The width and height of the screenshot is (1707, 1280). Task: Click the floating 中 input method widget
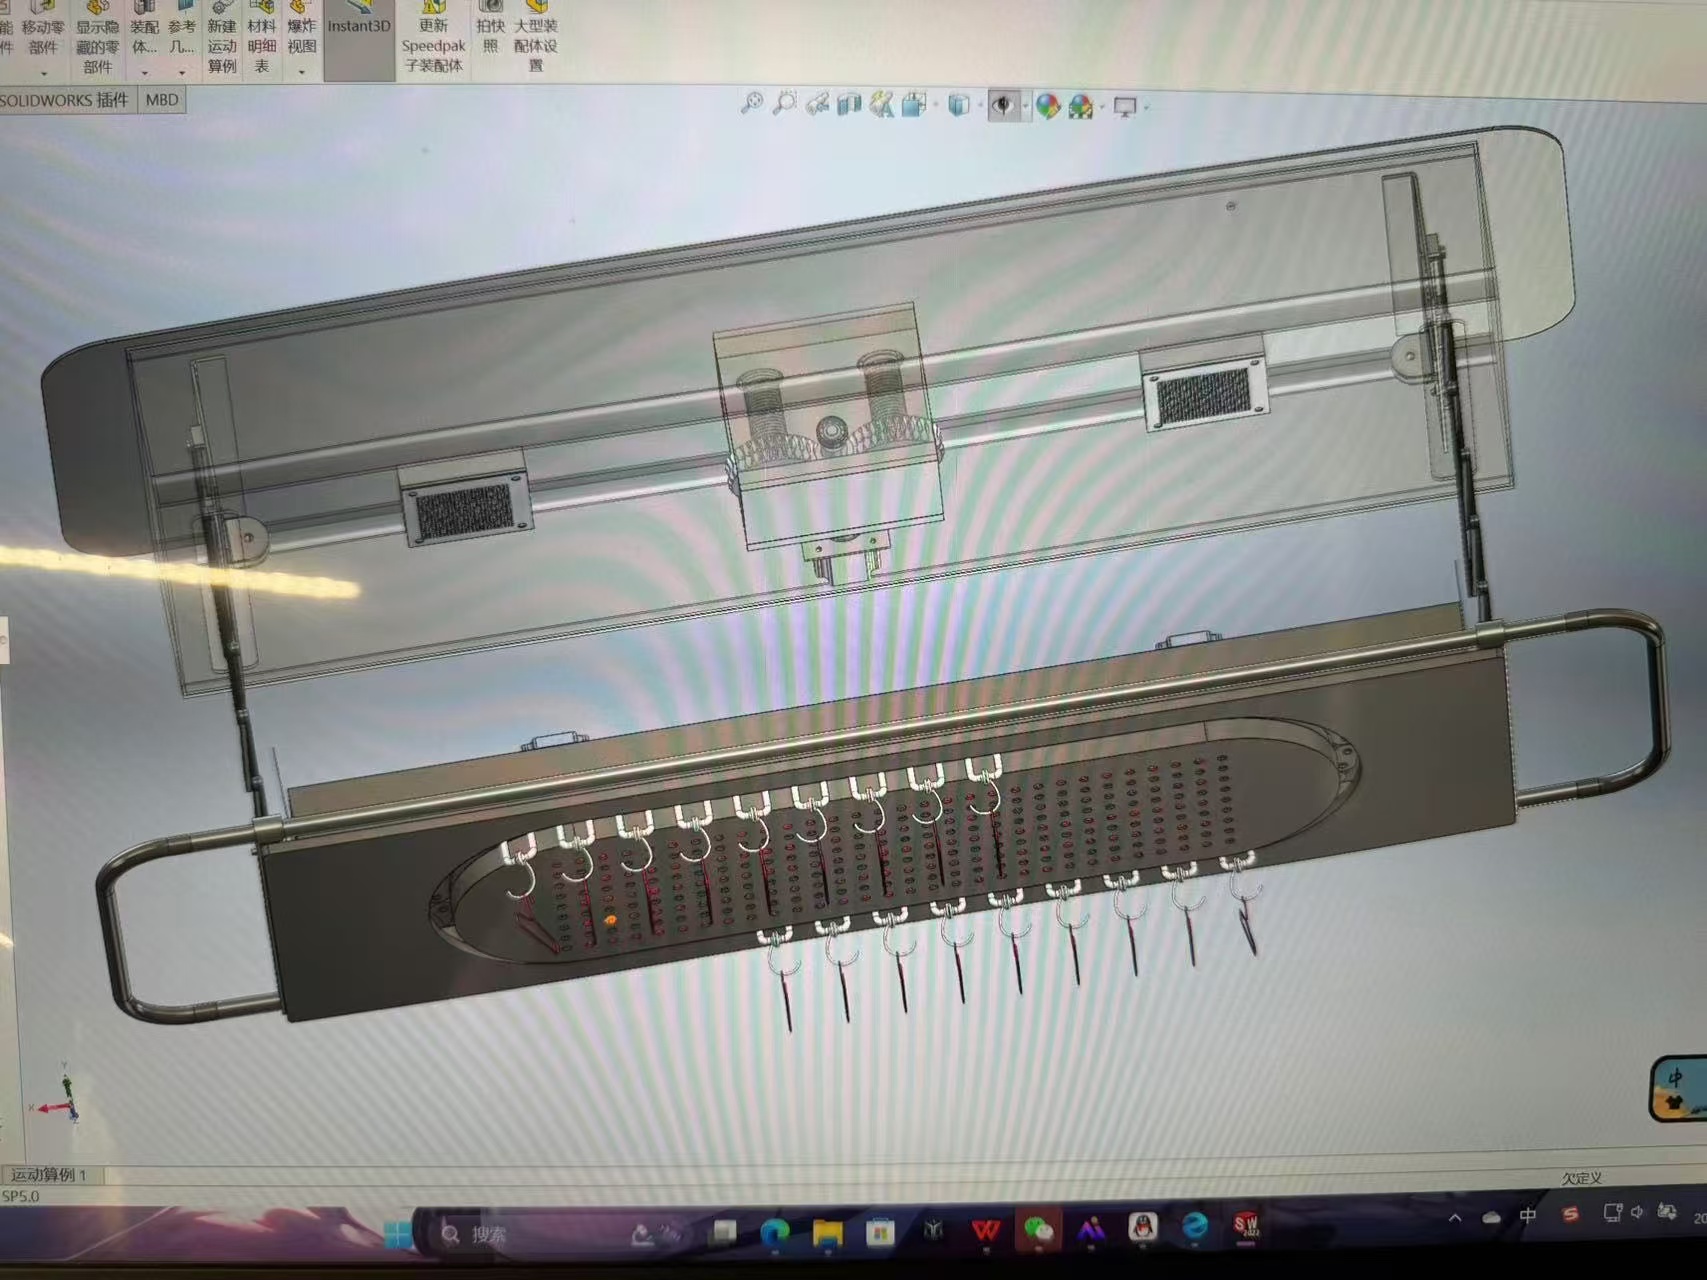click(1678, 1088)
